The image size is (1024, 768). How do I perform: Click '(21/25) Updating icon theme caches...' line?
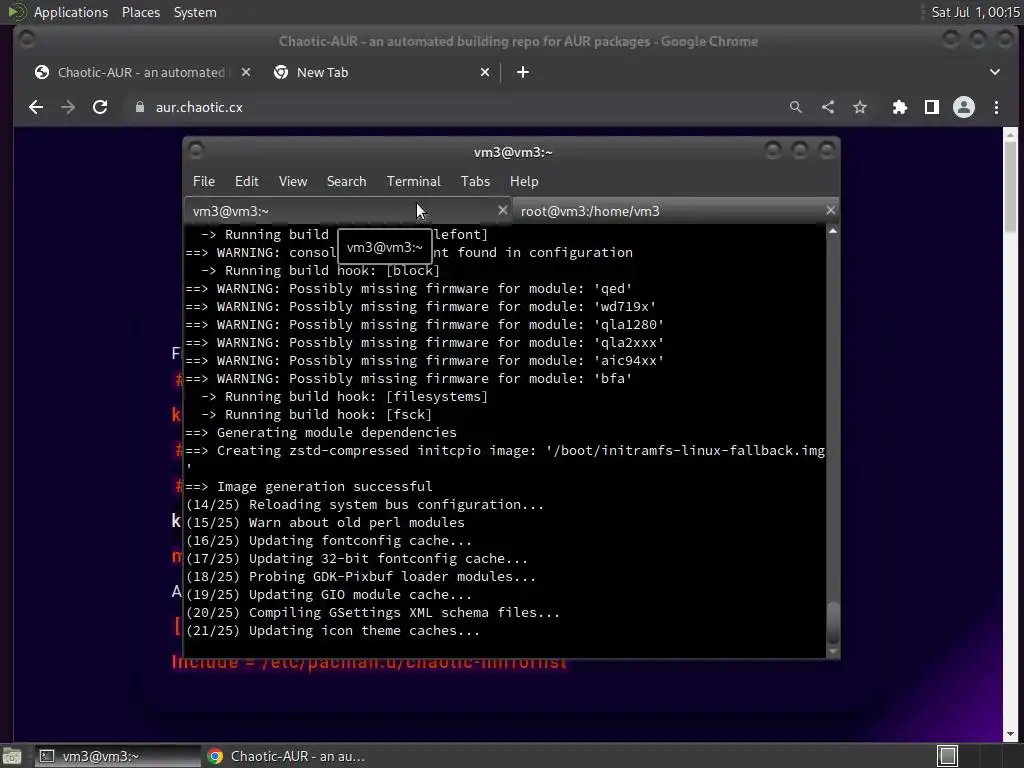point(333,631)
